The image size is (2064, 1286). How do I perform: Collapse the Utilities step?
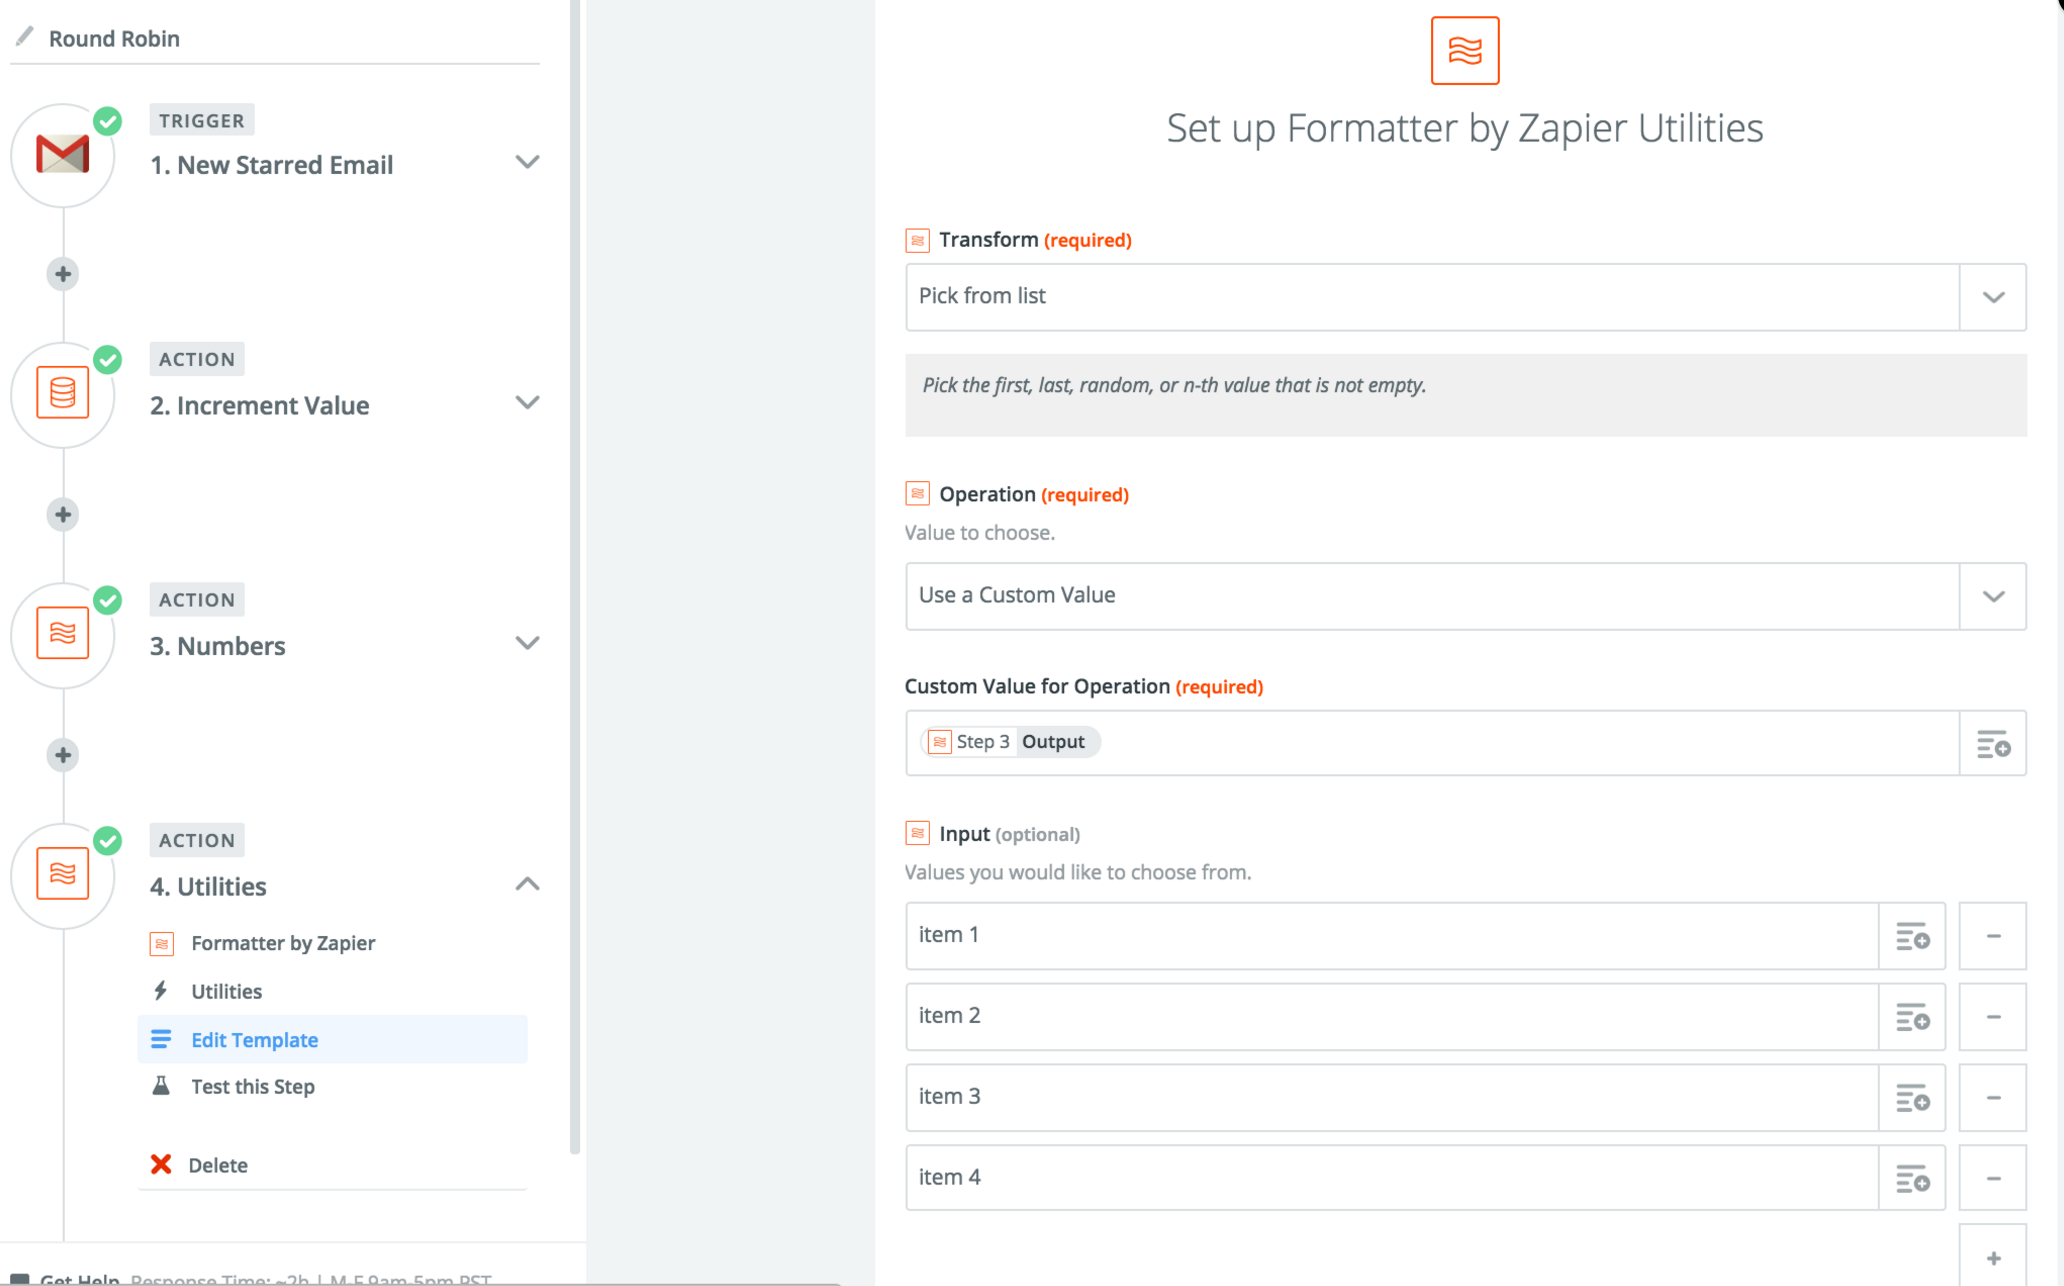[527, 884]
